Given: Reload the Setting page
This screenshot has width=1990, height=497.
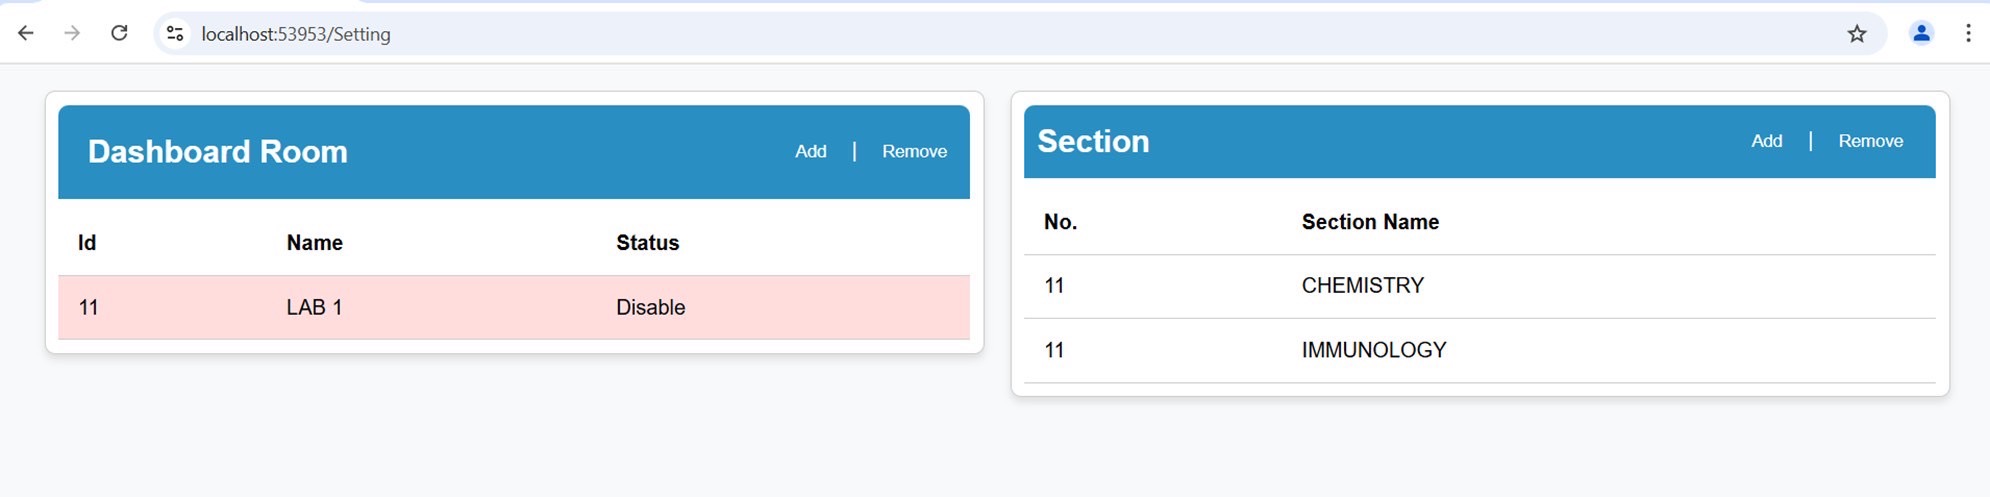Looking at the screenshot, I should point(119,33).
